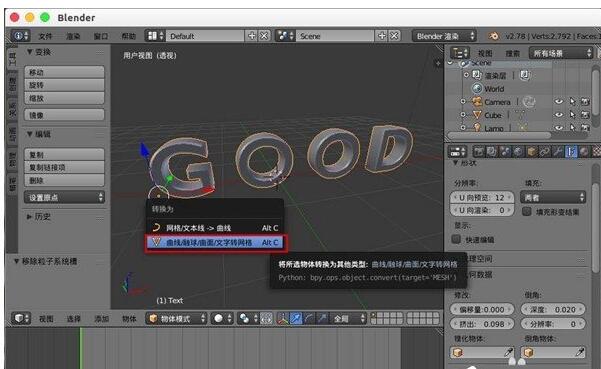The height and width of the screenshot is (369, 601).
Task: Click the 移动 (Translate) button
Action: click(64, 72)
